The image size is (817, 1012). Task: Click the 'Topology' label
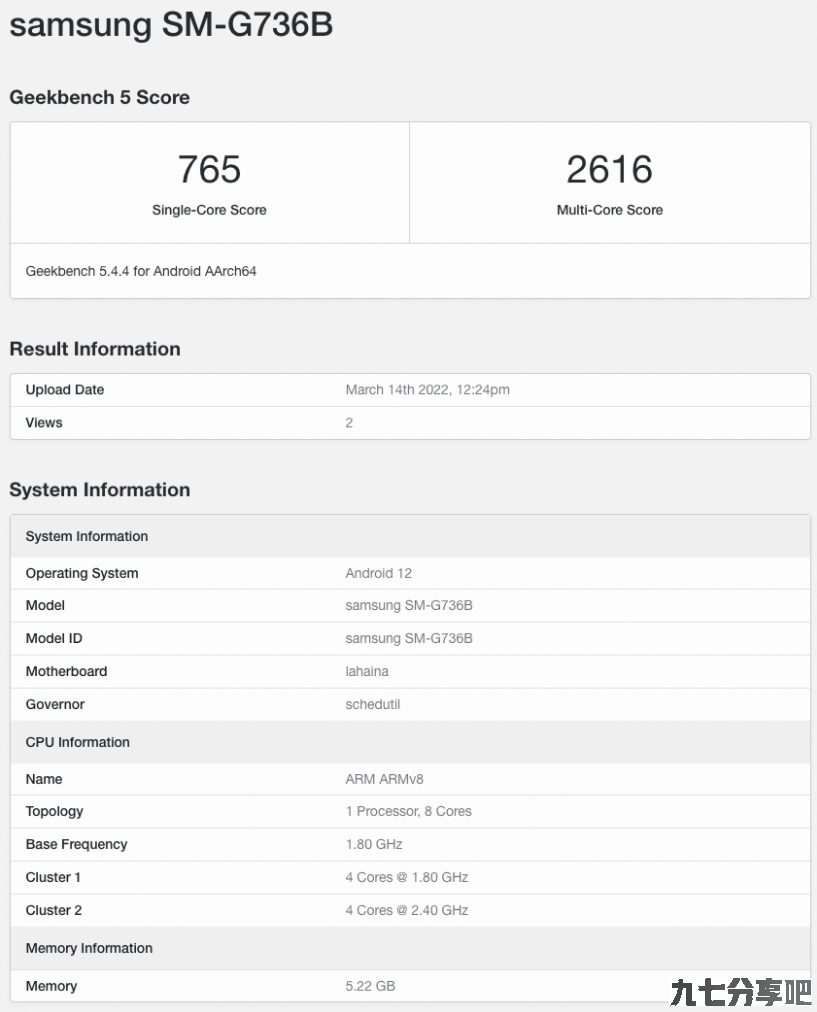[x=54, y=811]
